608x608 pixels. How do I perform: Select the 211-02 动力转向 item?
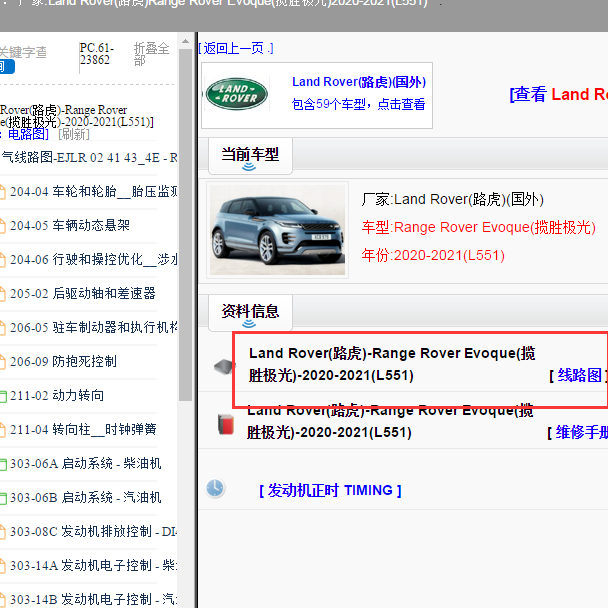coord(52,396)
